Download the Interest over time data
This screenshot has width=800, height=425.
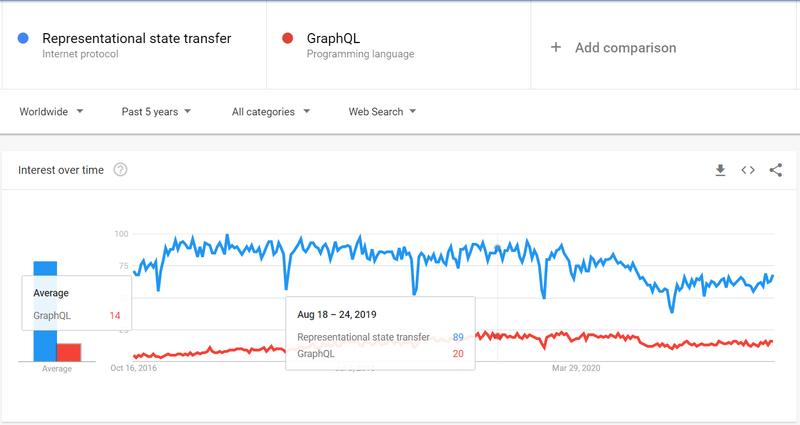[x=720, y=170]
